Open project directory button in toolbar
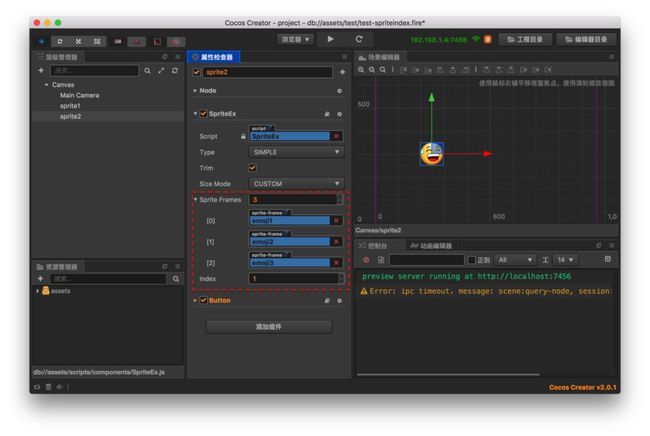 tap(525, 39)
